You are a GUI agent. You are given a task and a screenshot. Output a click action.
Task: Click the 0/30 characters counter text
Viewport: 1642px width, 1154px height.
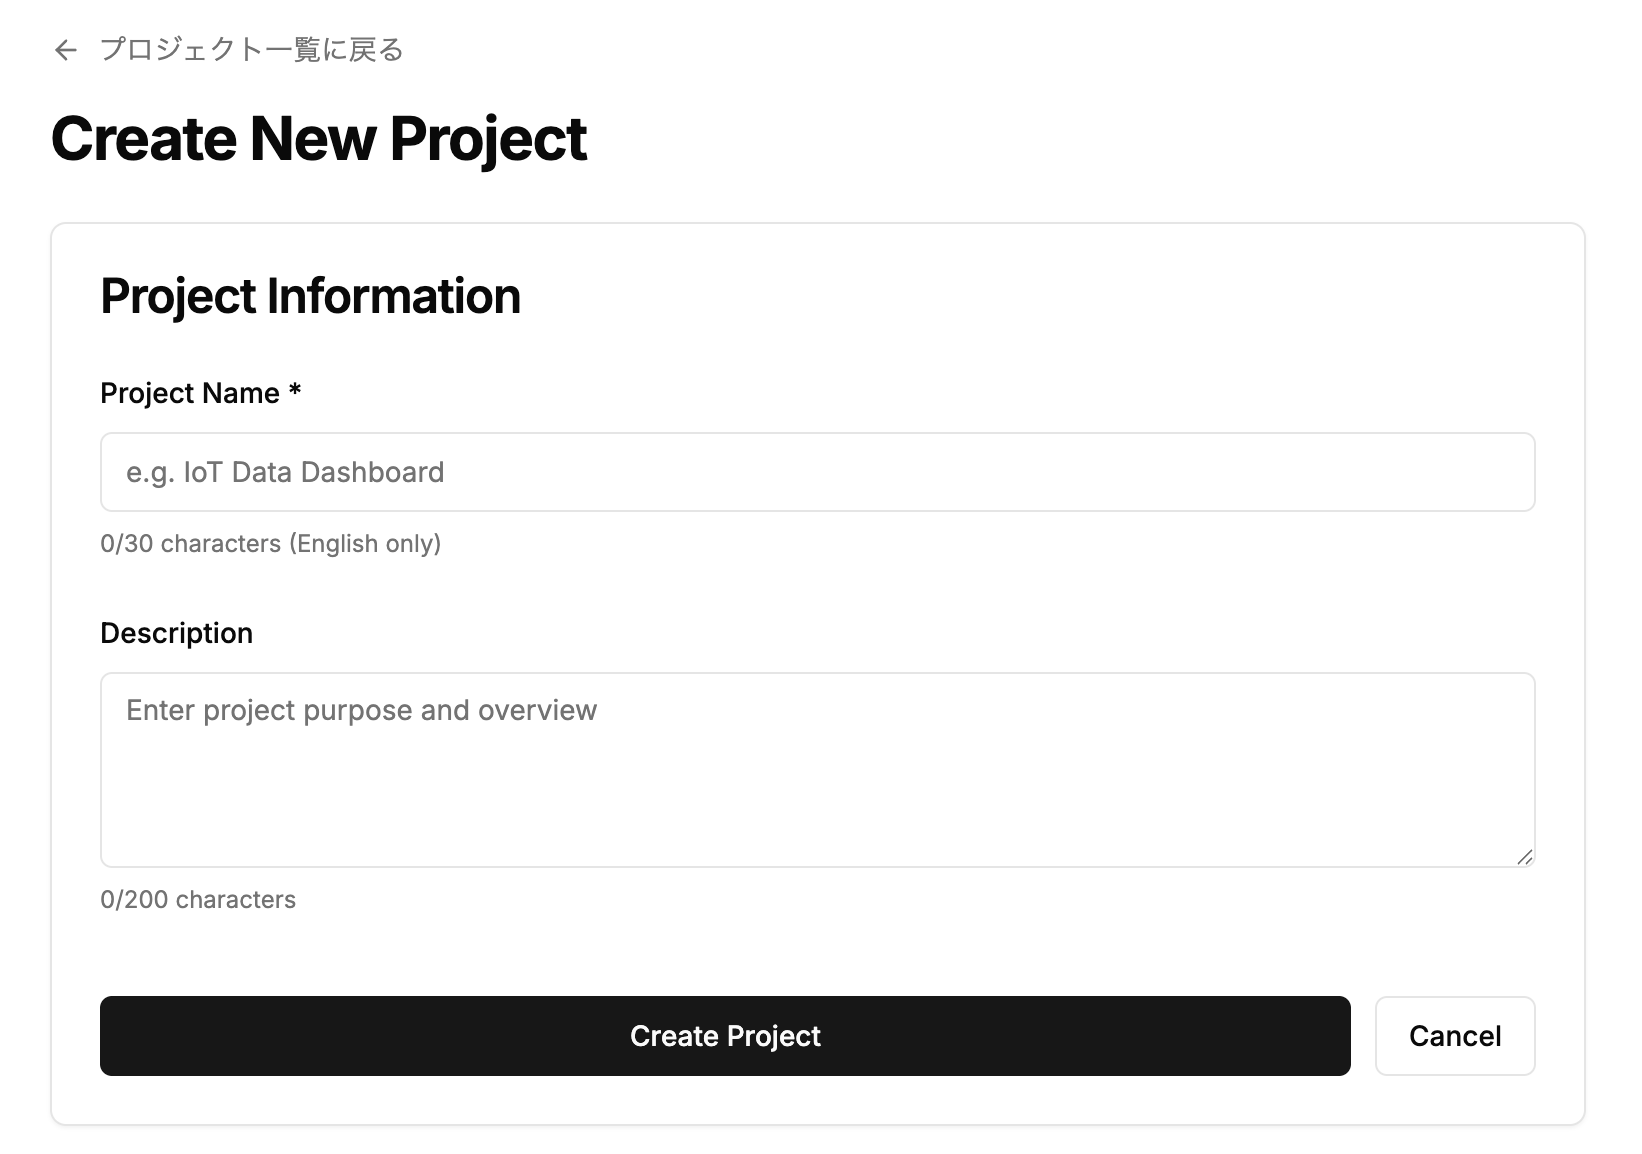point(185,543)
